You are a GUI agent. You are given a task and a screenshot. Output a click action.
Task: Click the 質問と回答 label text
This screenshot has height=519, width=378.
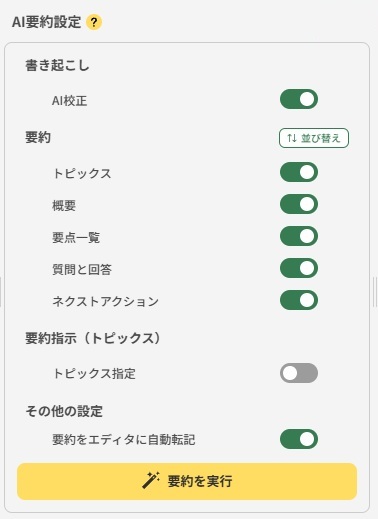pos(82,269)
